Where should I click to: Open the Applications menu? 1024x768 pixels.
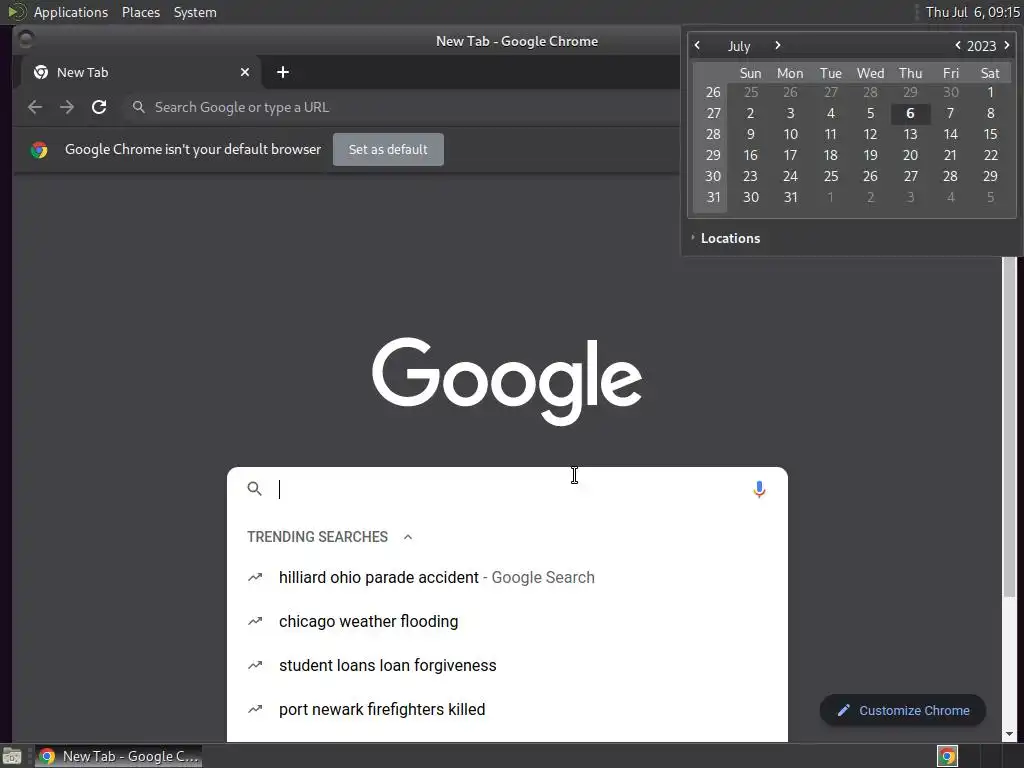[71, 12]
